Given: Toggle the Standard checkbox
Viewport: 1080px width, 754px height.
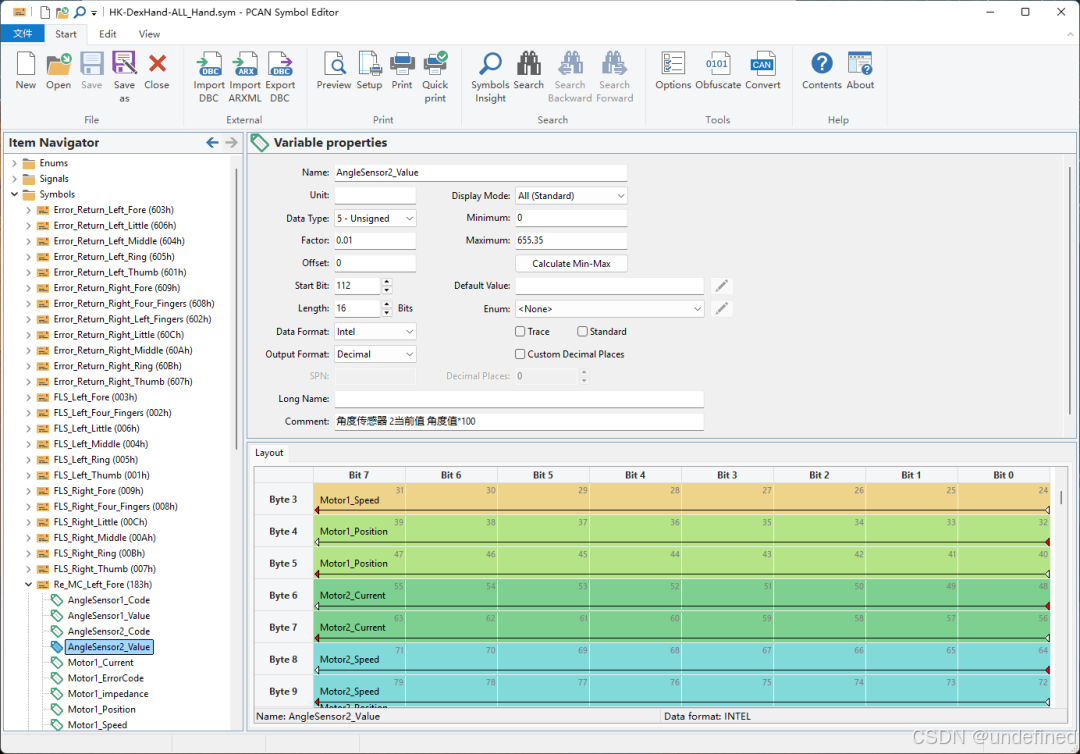Looking at the screenshot, I should tap(582, 331).
